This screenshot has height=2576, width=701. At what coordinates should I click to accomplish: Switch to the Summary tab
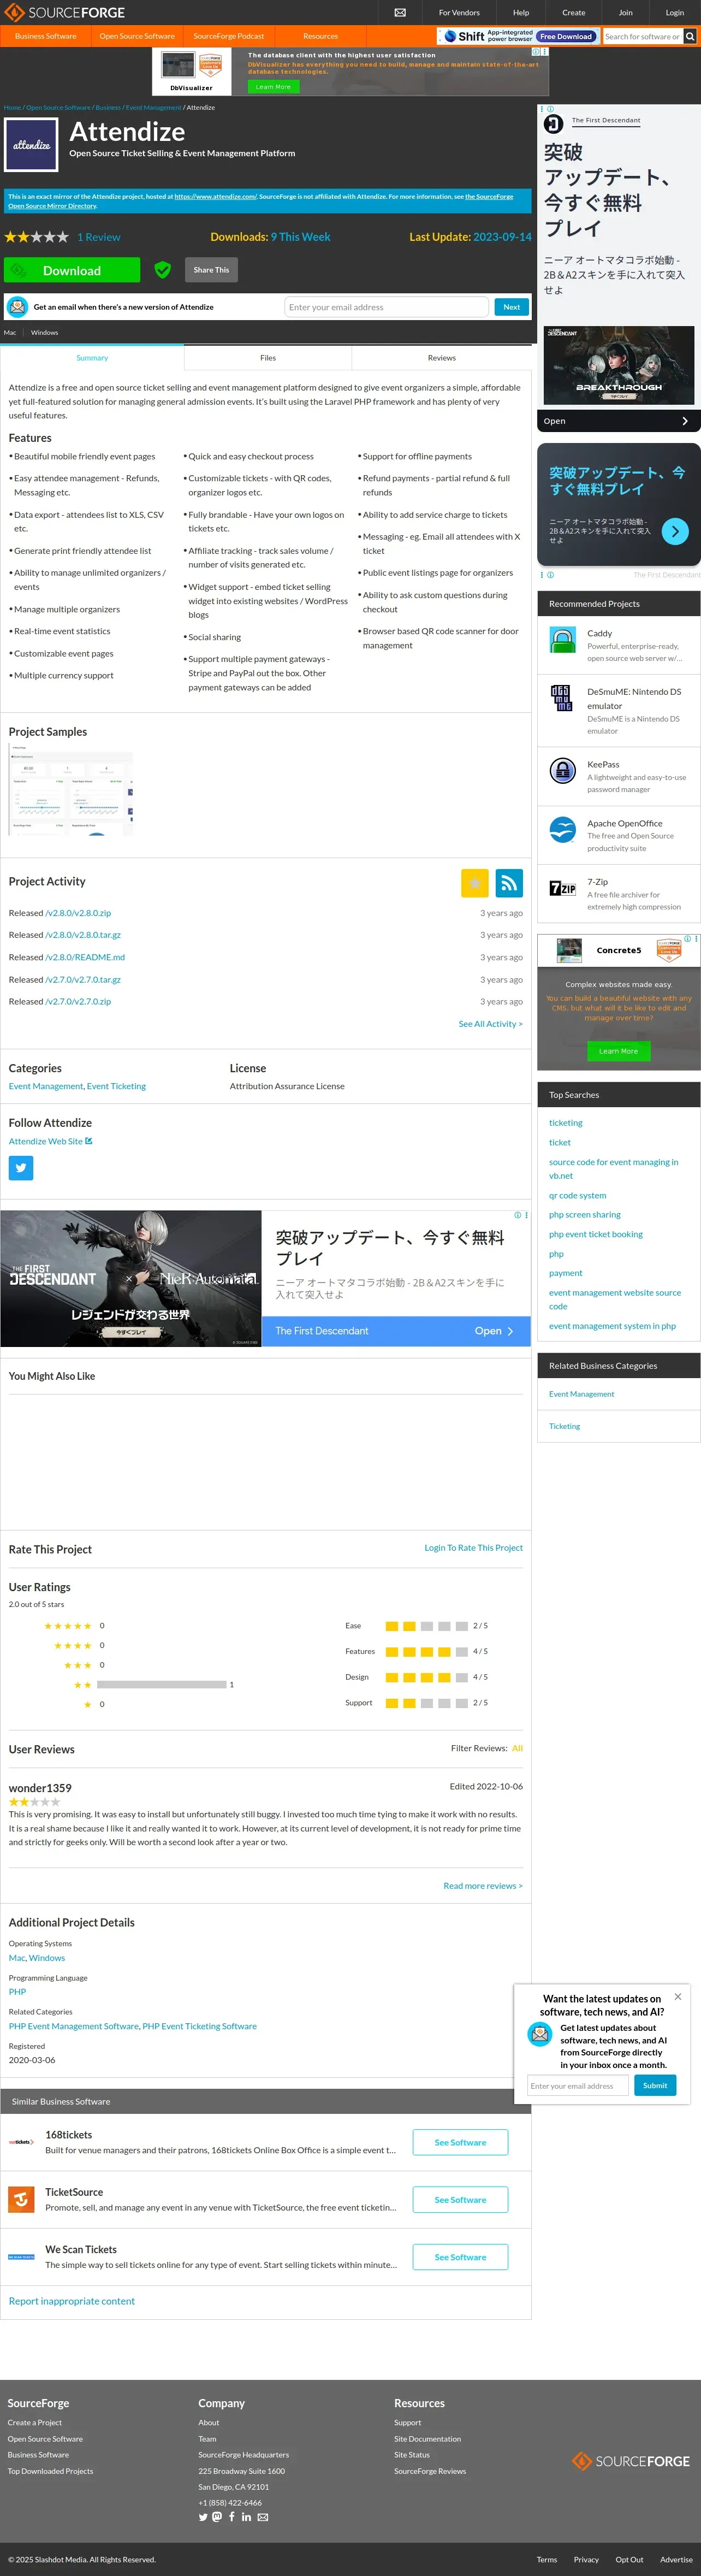tap(92, 358)
